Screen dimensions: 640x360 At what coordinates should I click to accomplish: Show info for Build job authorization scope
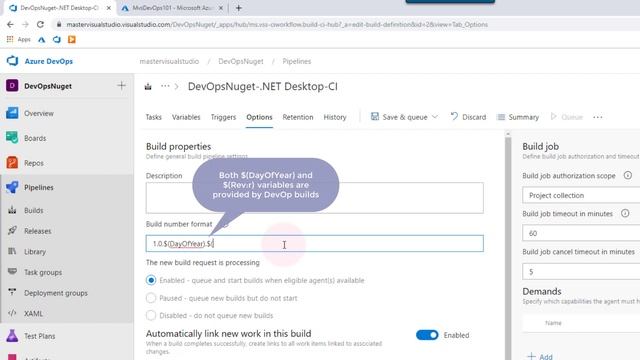[x=628, y=176]
